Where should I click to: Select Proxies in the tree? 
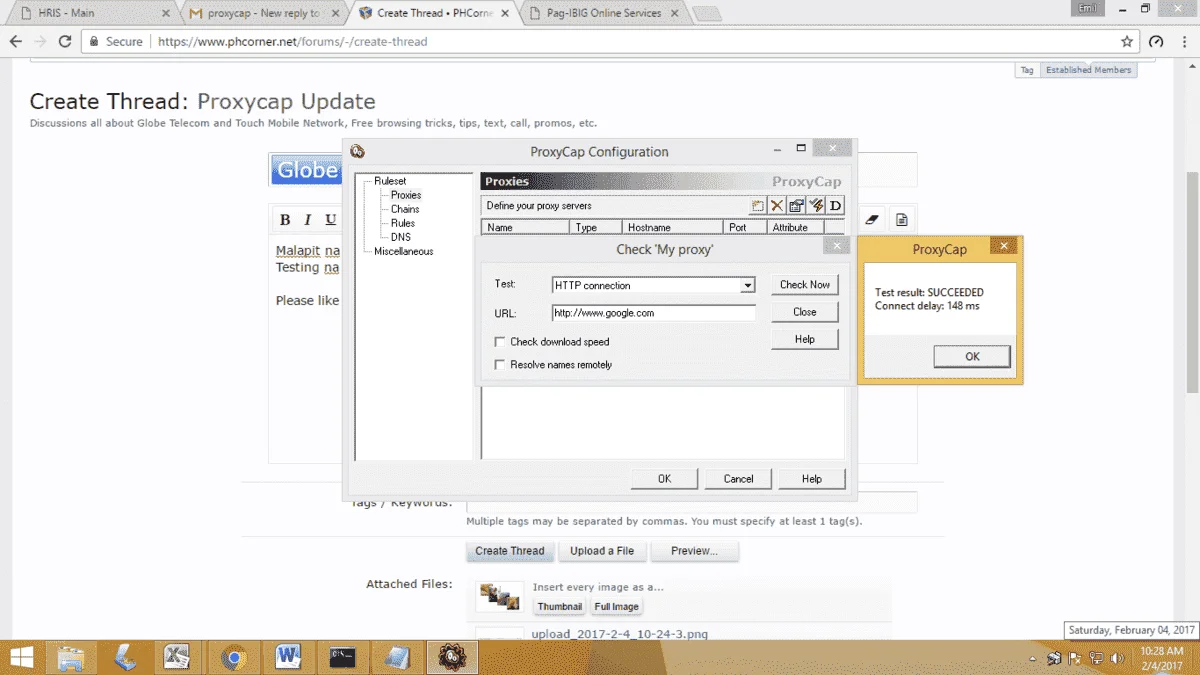(x=406, y=195)
